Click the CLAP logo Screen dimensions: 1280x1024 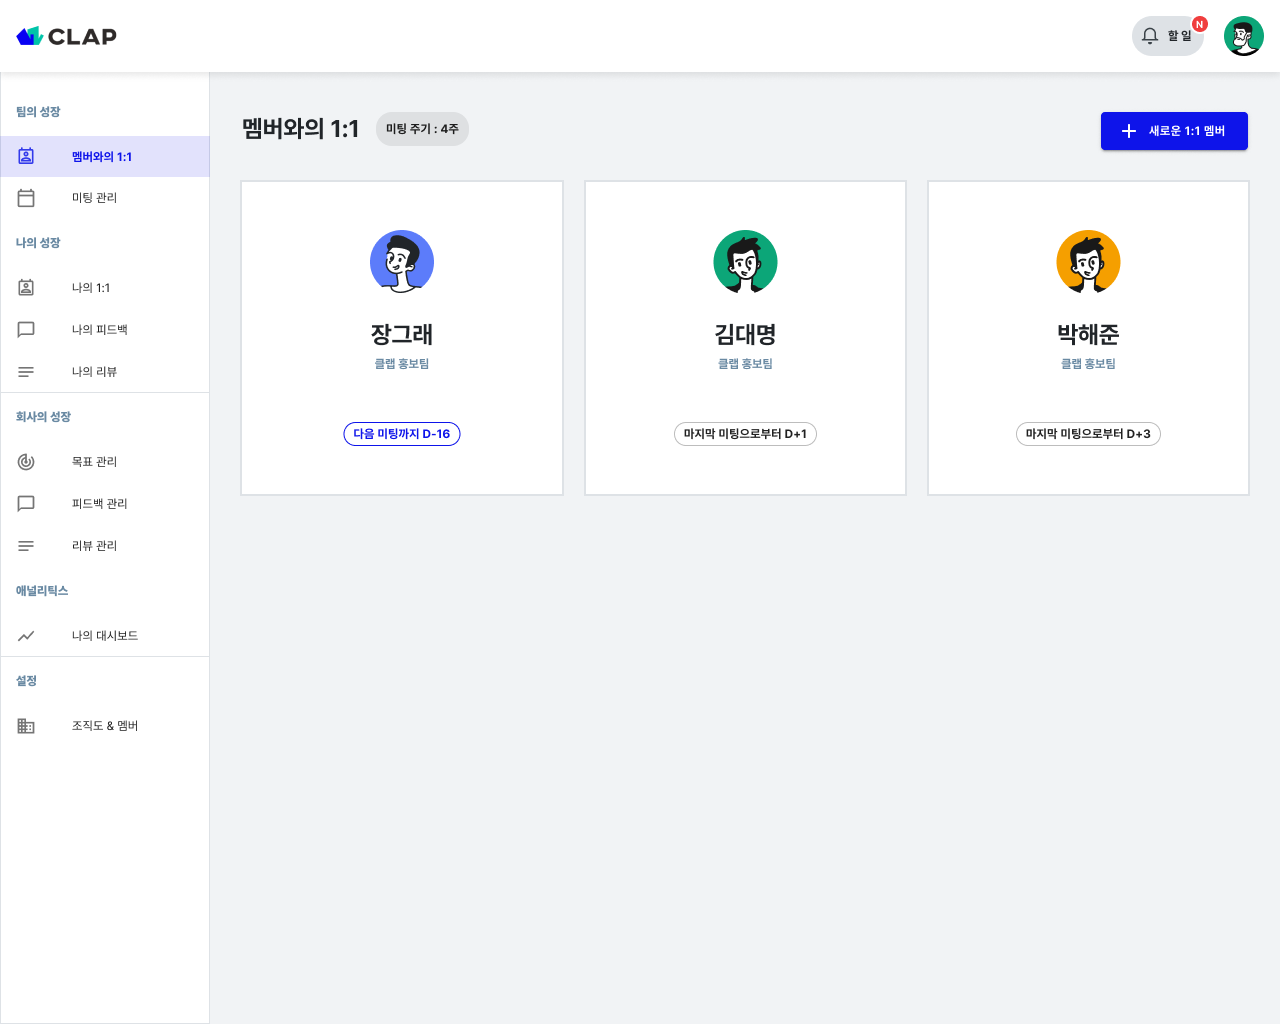66,35
